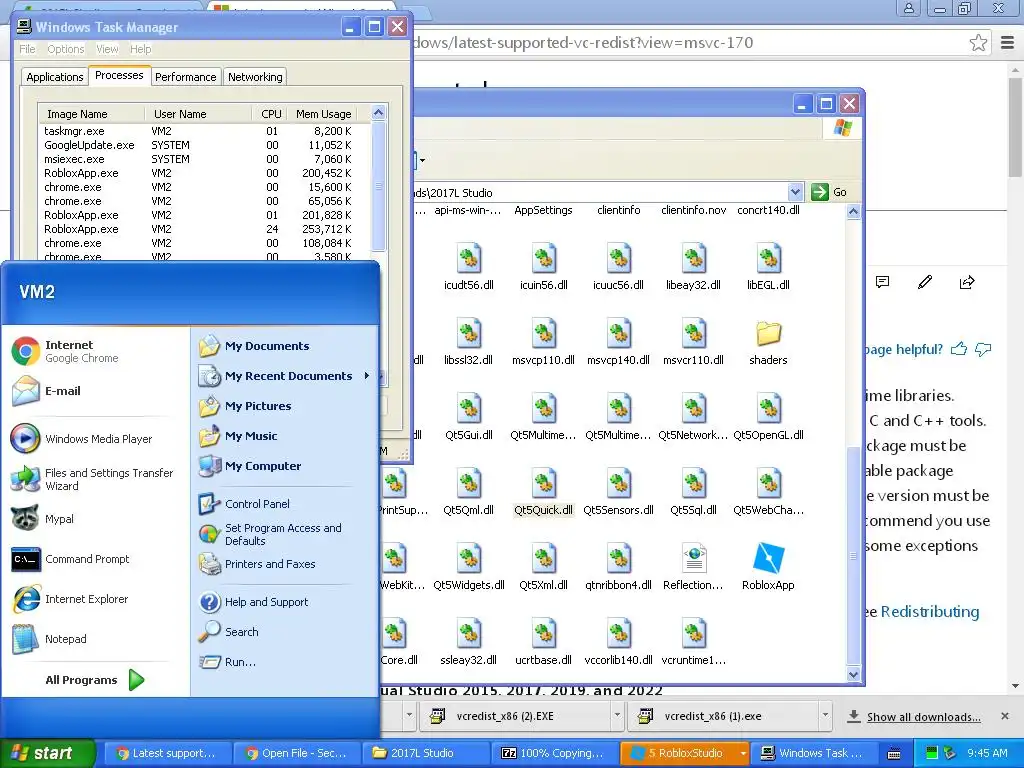
Task: Open Task Manager Help menu
Action: (140, 49)
